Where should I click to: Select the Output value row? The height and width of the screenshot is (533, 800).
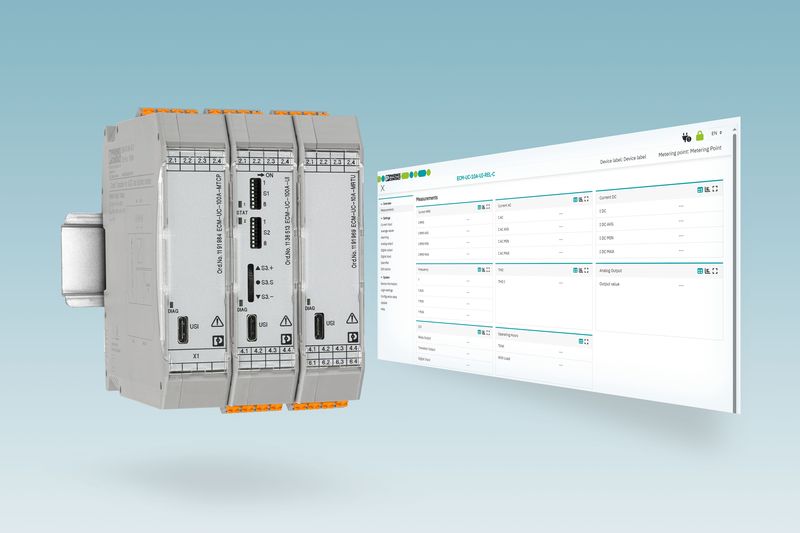pos(659,285)
